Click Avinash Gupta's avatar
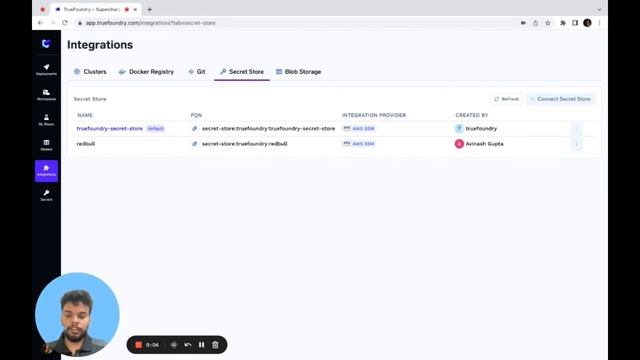 coord(459,144)
